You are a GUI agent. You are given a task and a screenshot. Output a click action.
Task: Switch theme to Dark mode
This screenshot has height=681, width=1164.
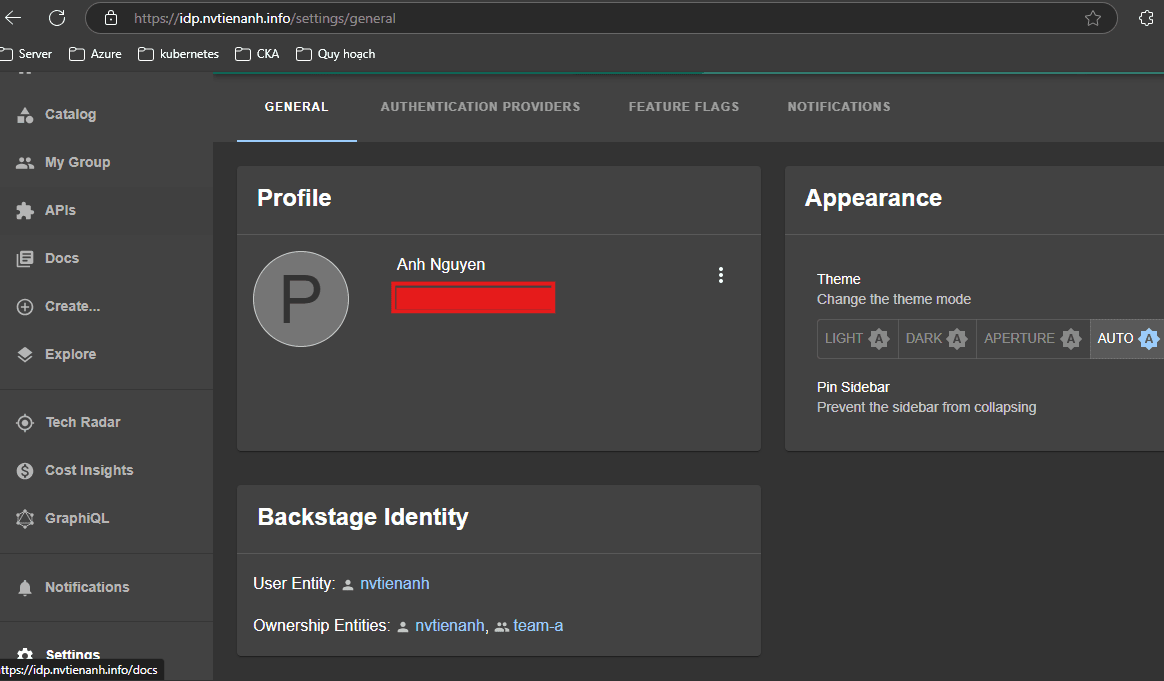tap(937, 339)
